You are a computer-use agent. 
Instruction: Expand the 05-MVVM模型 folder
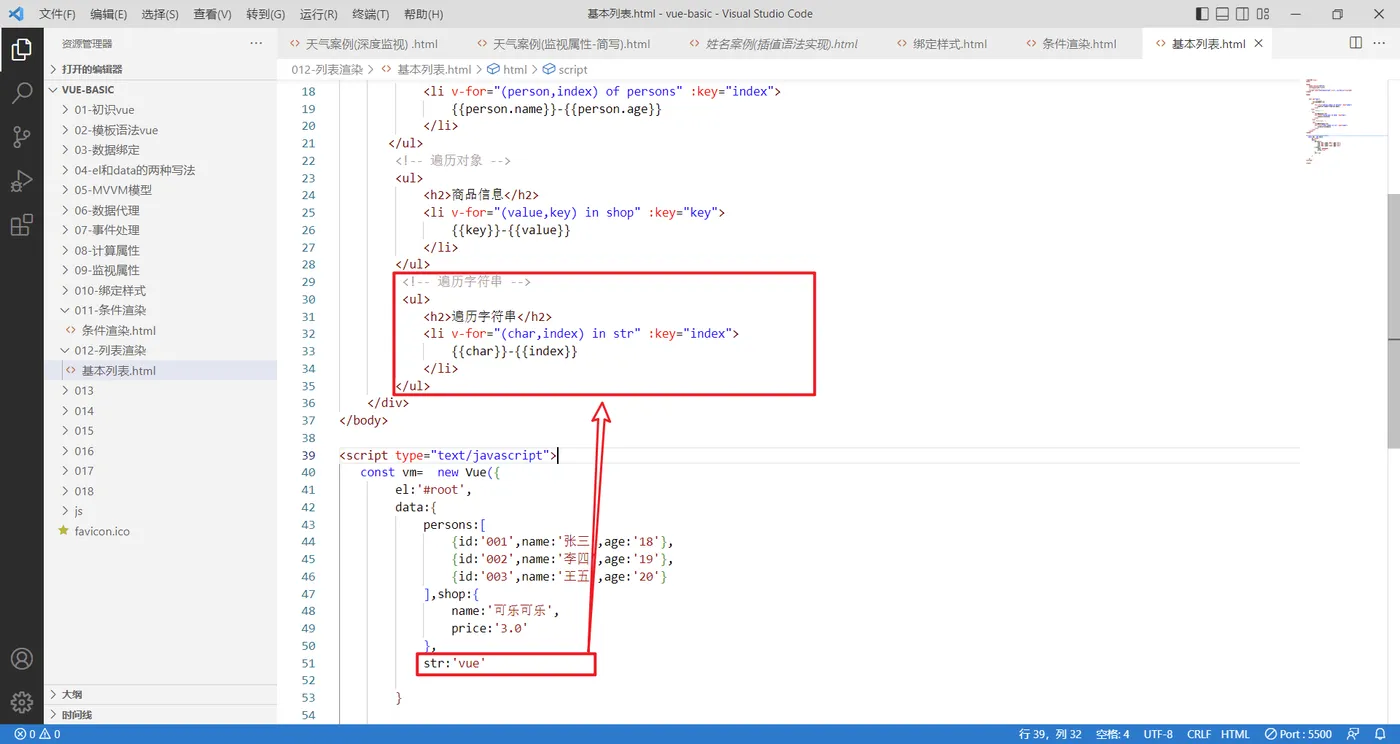(160, 190)
